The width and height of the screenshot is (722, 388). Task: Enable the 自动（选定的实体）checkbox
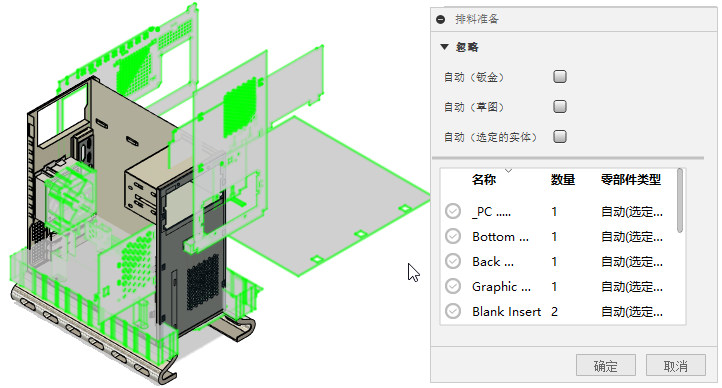(560, 137)
